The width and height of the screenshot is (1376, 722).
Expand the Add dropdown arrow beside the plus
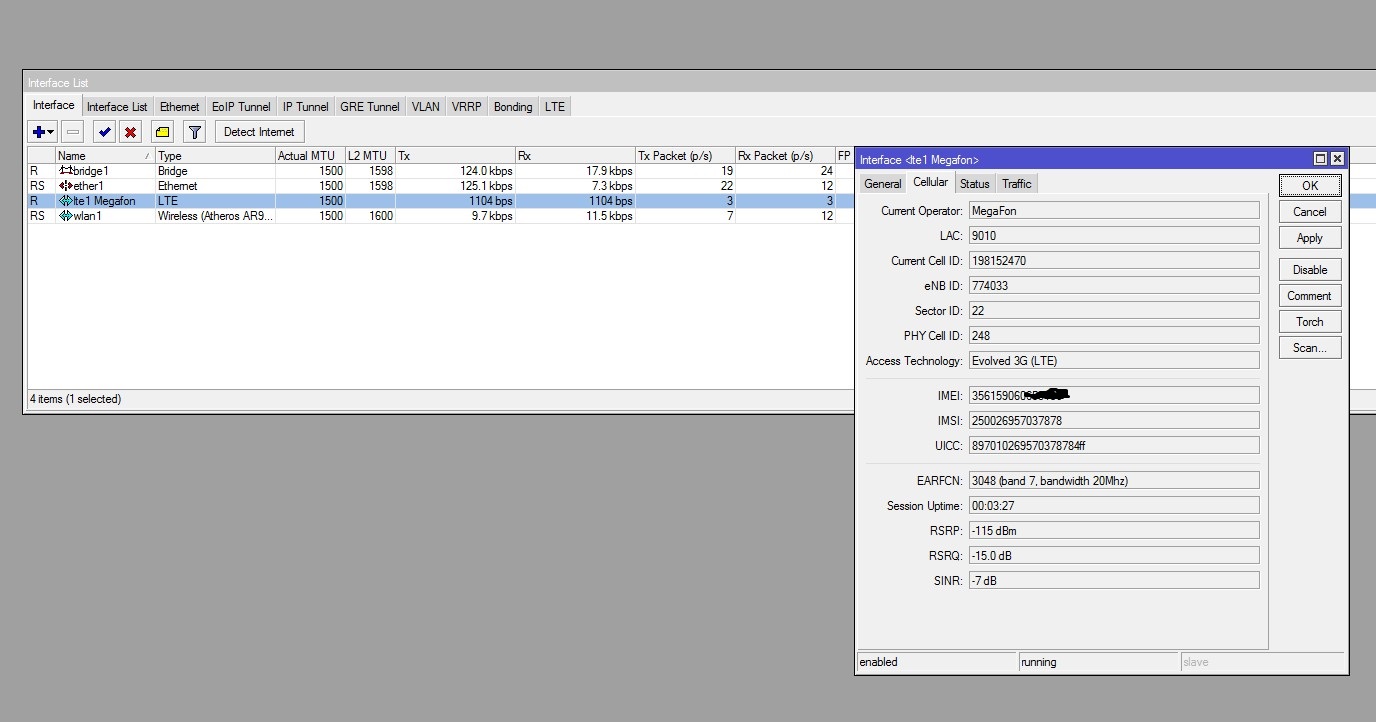pyautogui.click(x=51, y=132)
